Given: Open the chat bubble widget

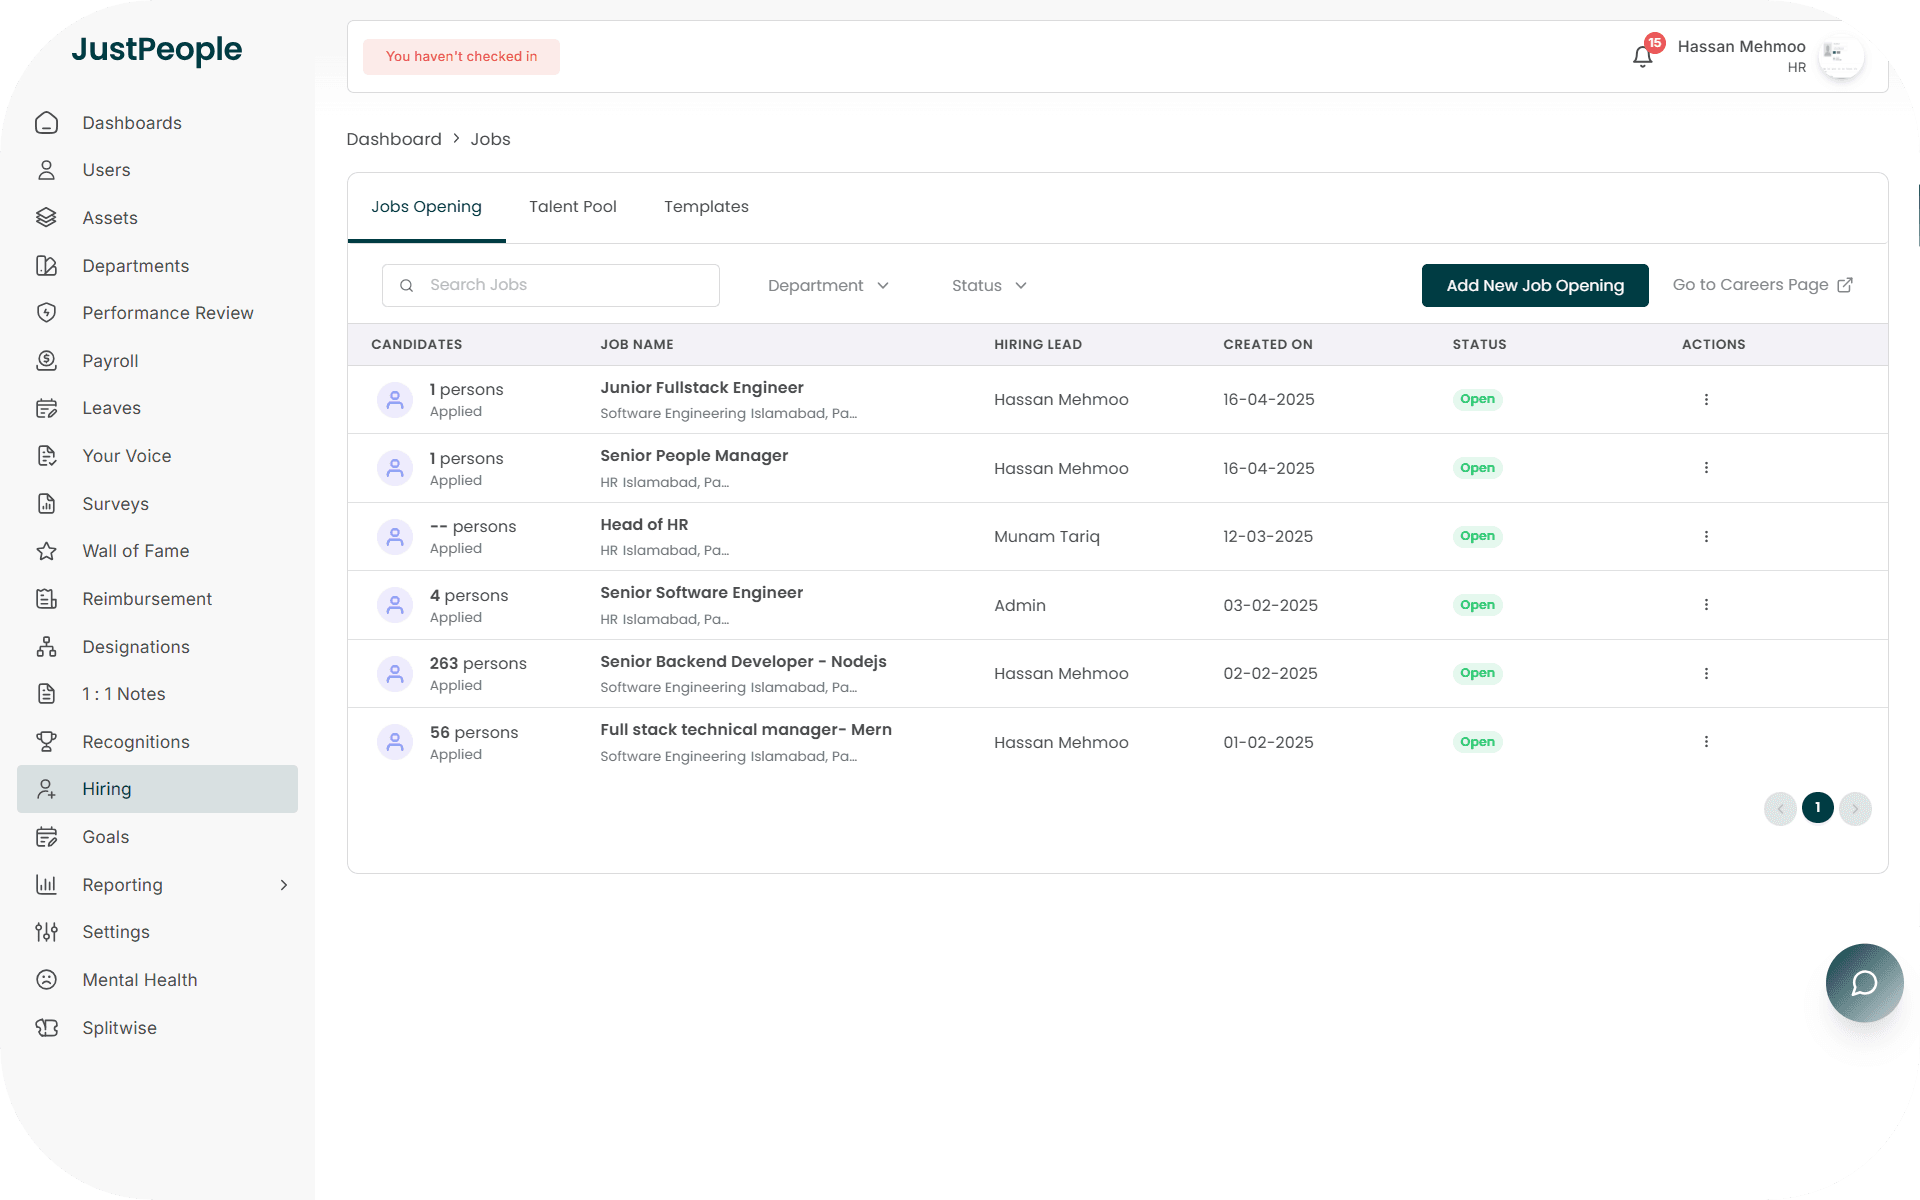Looking at the screenshot, I should (1864, 983).
